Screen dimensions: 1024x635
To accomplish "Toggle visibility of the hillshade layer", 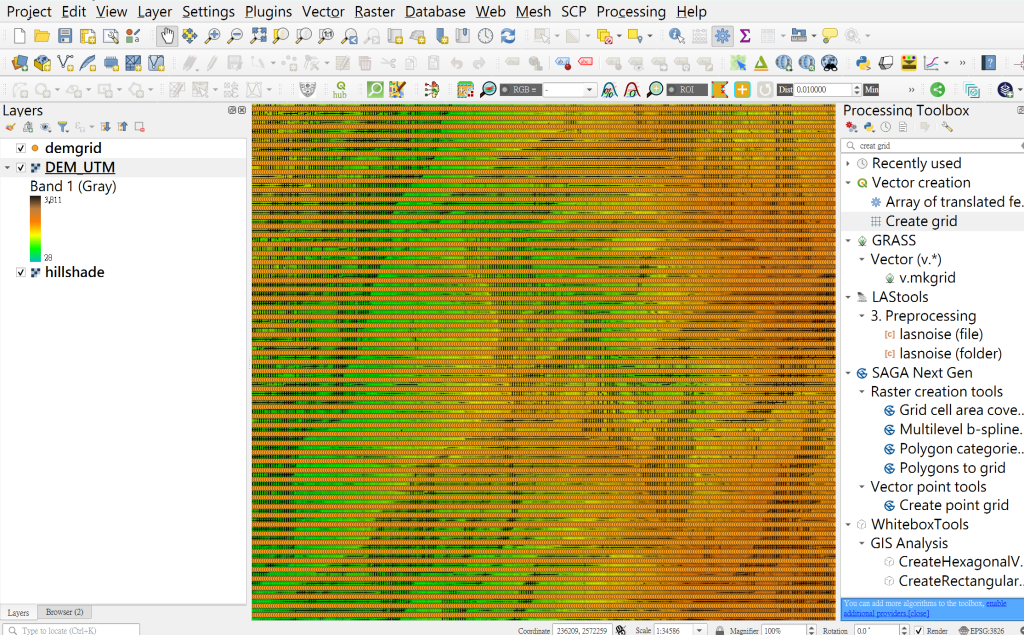I will tap(21, 272).
